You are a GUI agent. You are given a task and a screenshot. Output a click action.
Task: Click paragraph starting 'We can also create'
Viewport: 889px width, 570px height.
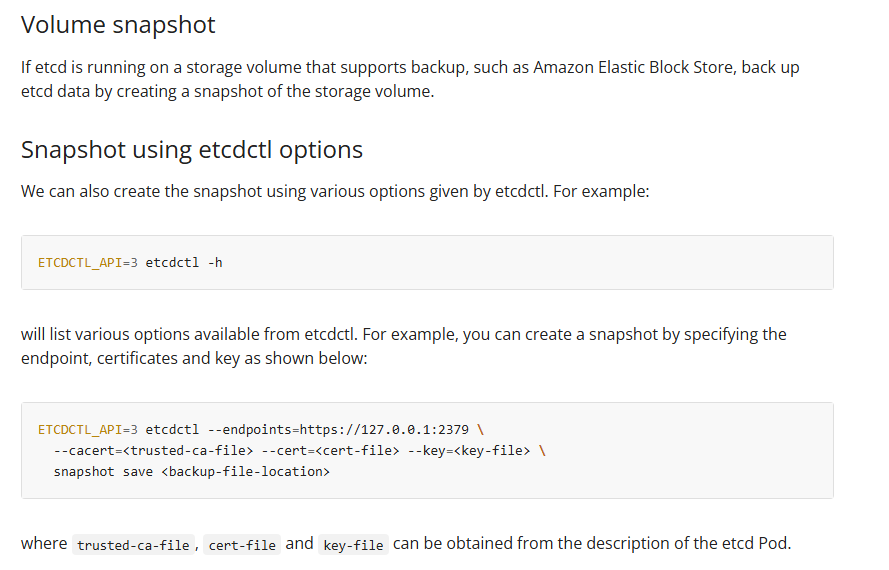tap(335, 192)
